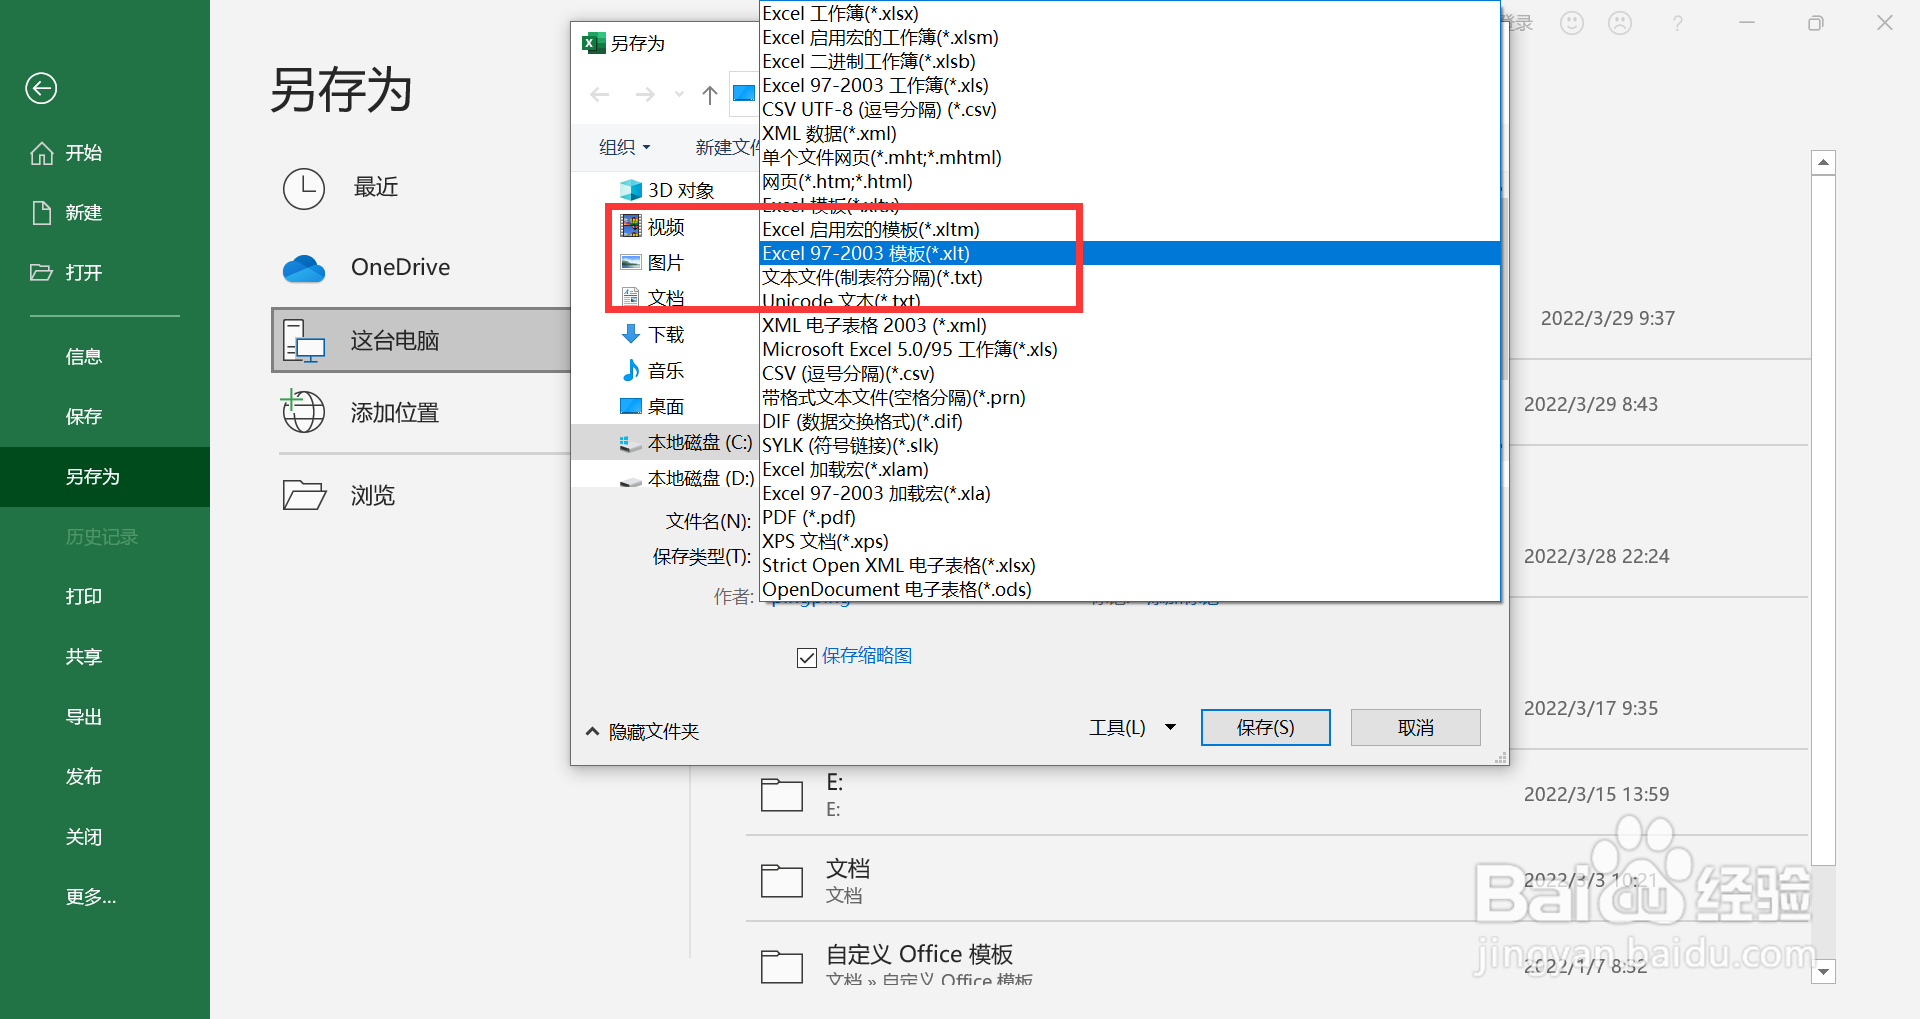Open the 文档 folder entry
This screenshot has height=1019, width=1920.
tap(1277, 880)
